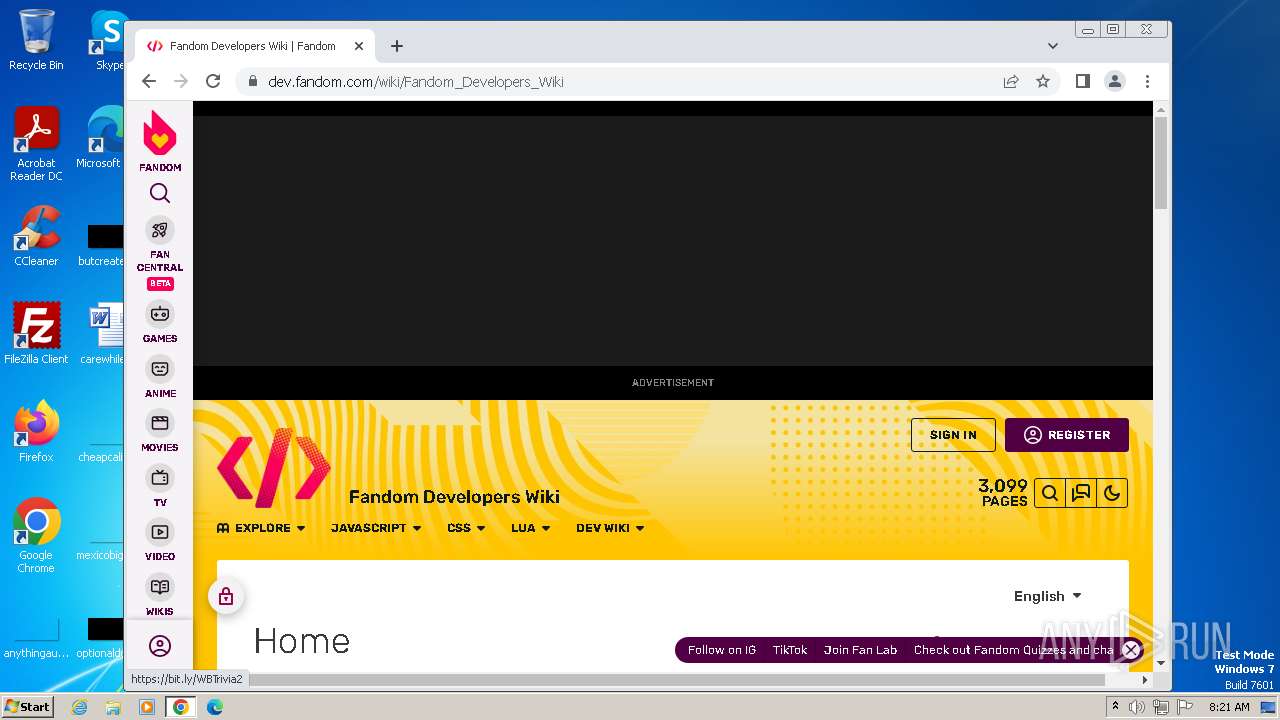
Task: Open the Windows Start menu
Action: 28,707
